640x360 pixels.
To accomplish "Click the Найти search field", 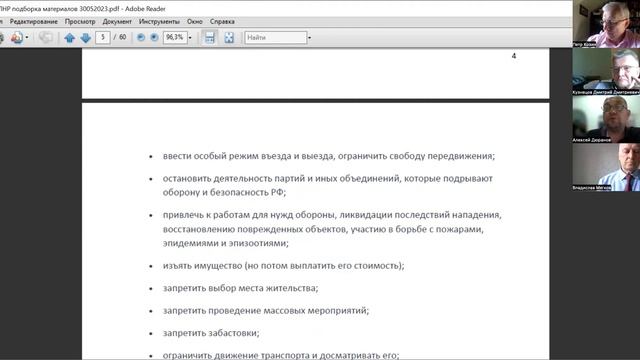I will [x=276, y=38].
